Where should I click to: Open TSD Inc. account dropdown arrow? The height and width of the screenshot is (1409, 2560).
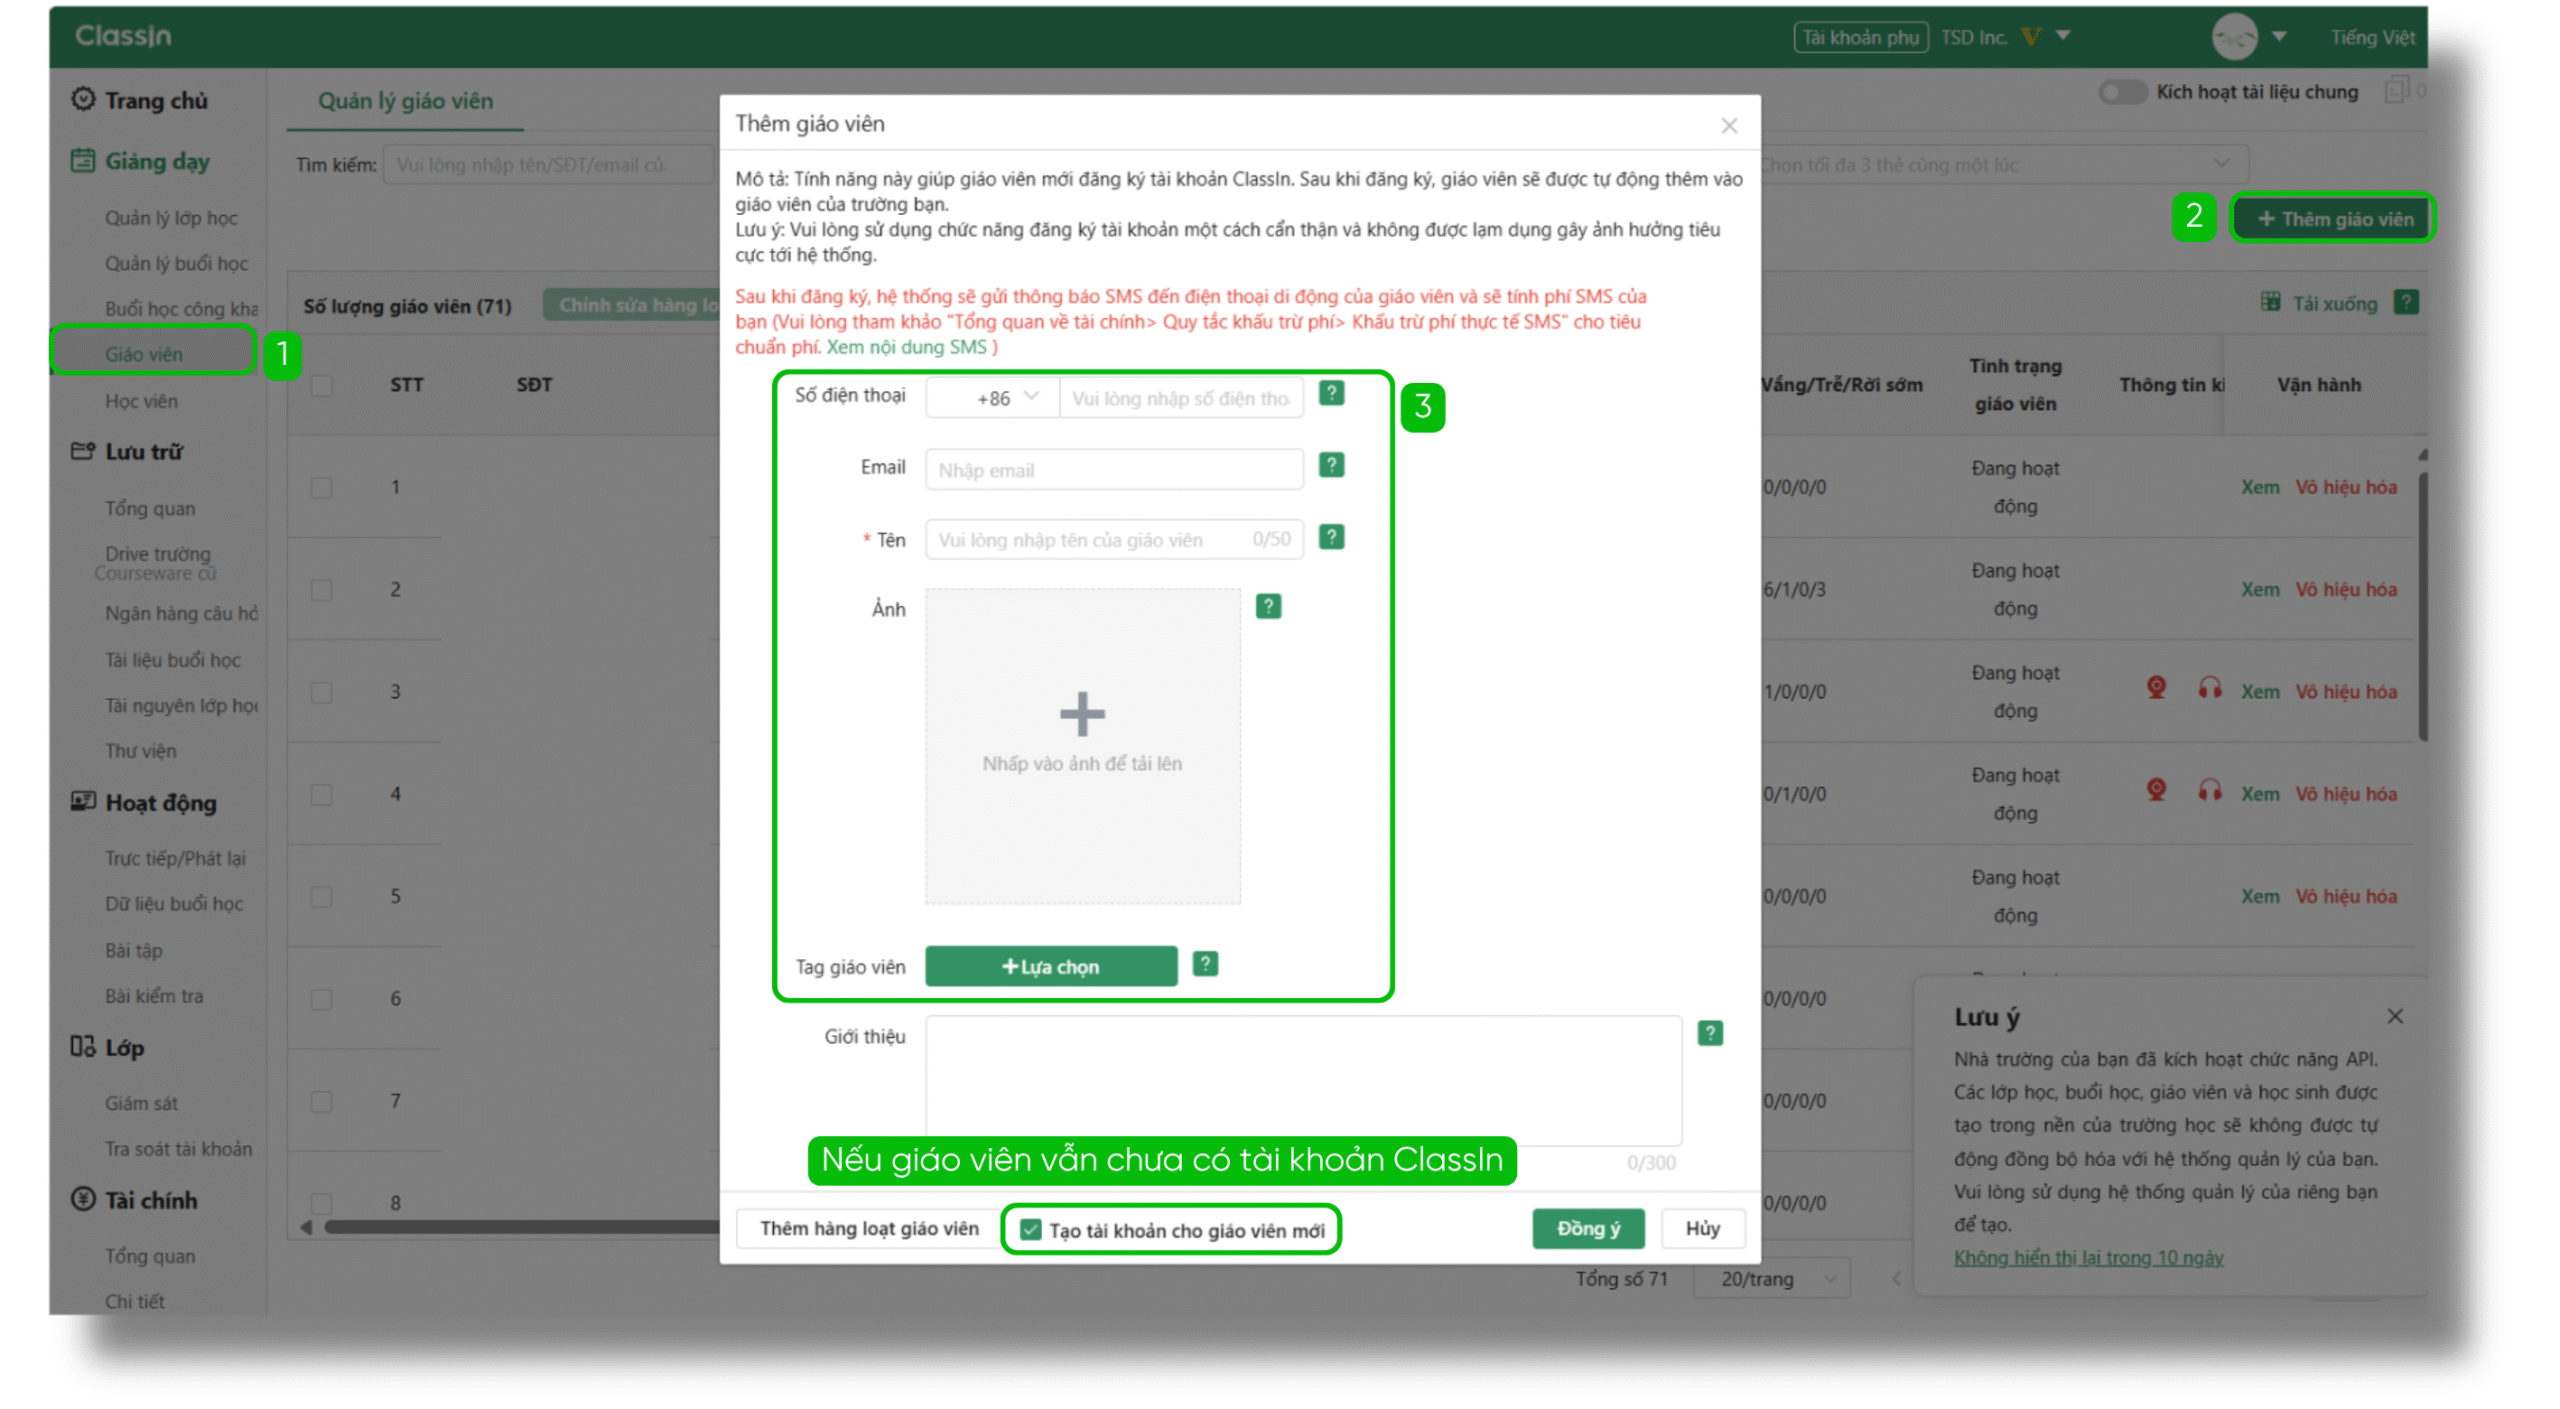pos(2063,36)
